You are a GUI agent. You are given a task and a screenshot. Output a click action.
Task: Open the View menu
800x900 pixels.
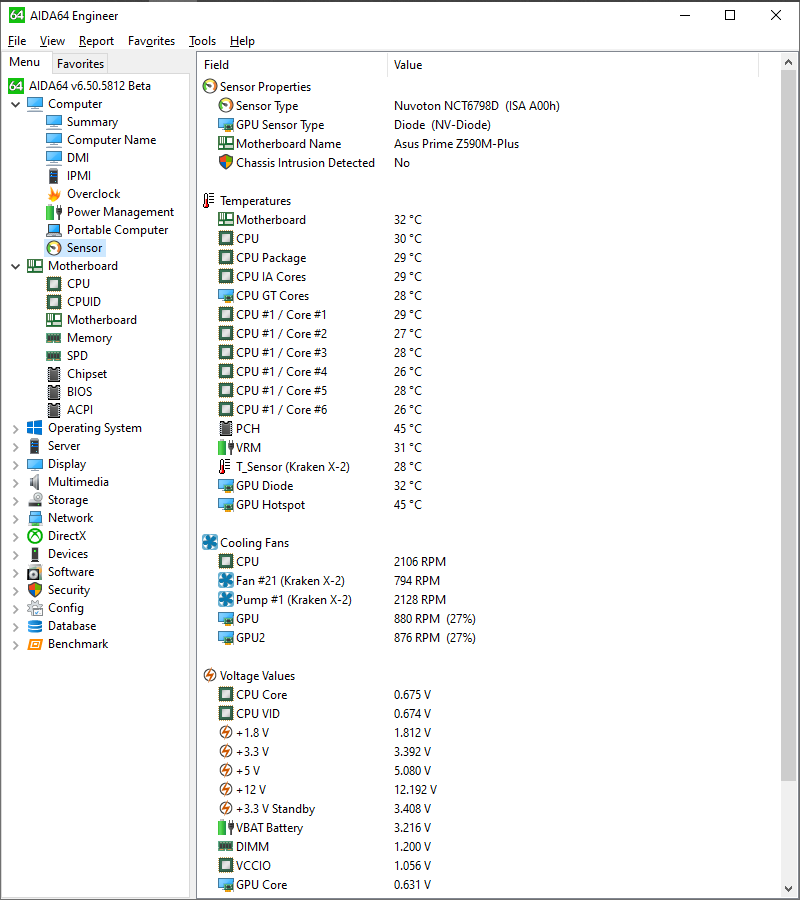[x=52, y=41]
